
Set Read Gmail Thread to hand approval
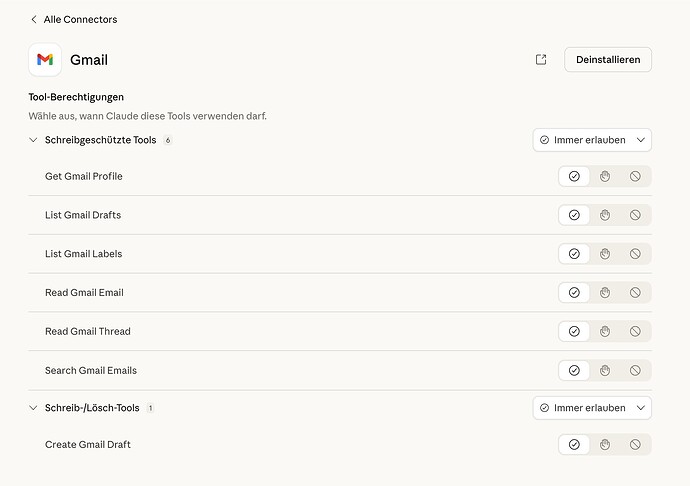tap(605, 332)
